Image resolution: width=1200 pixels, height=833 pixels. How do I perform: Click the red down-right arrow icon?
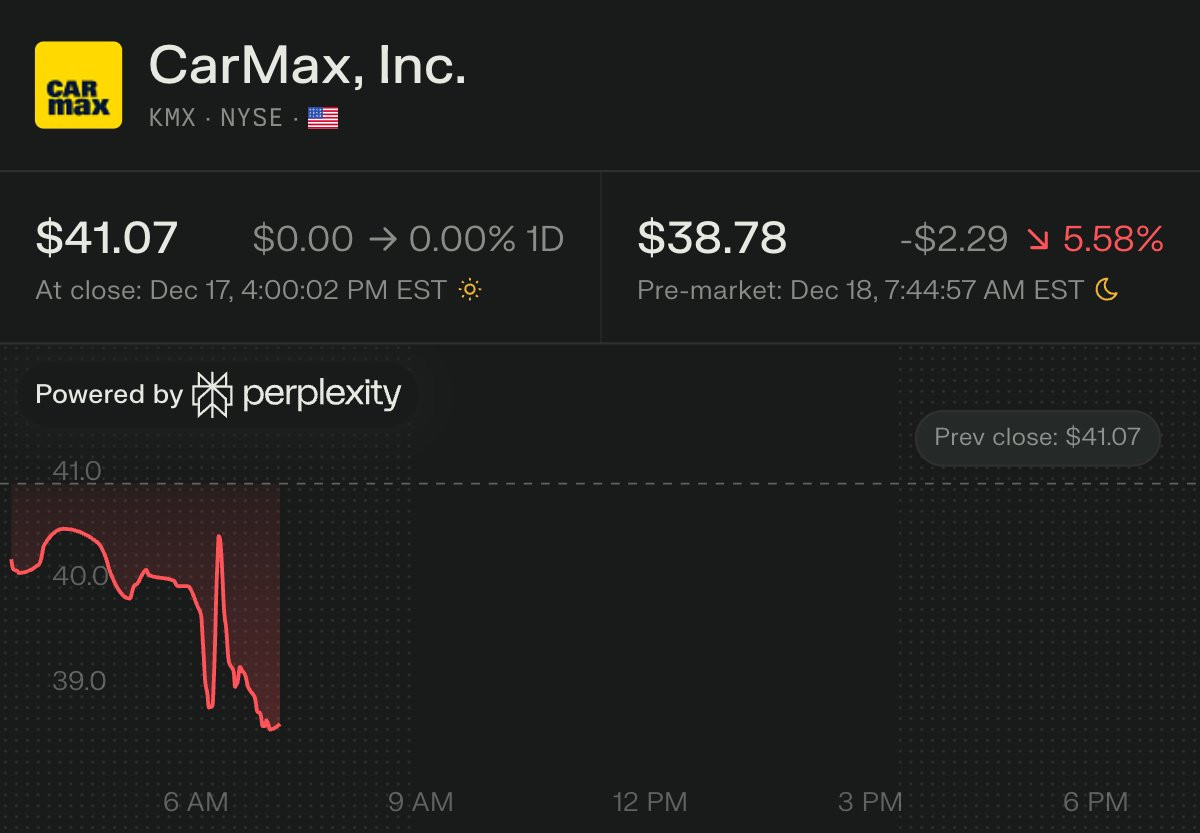pyautogui.click(x=1038, y=240)
